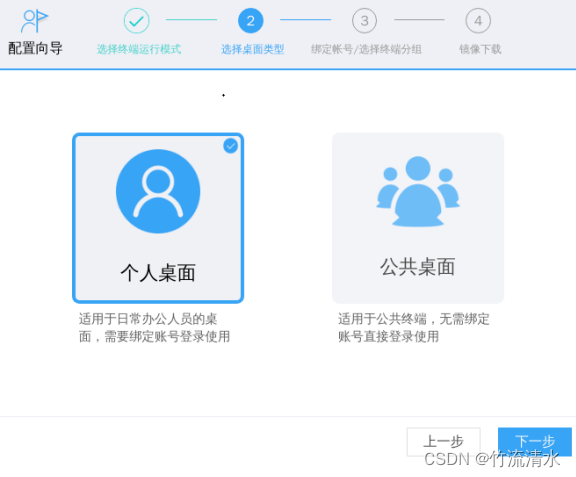Click the step 2 numbered circle
576x477 pixels.
click(251, 21)
